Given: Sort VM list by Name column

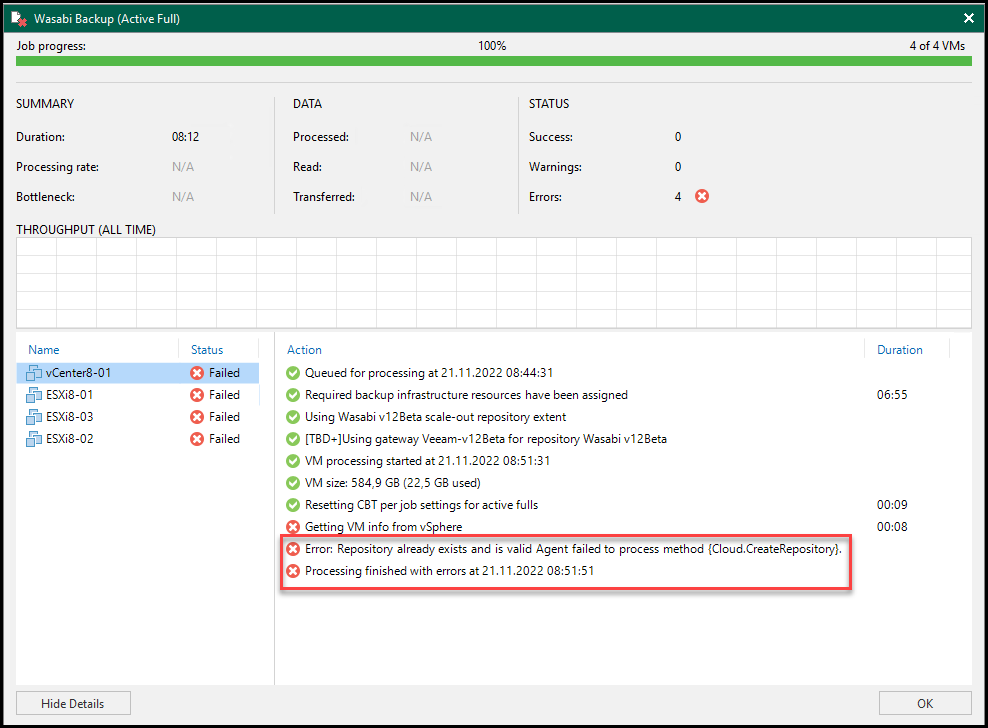Looking at the screenshot, I should [x=44, y=350].
